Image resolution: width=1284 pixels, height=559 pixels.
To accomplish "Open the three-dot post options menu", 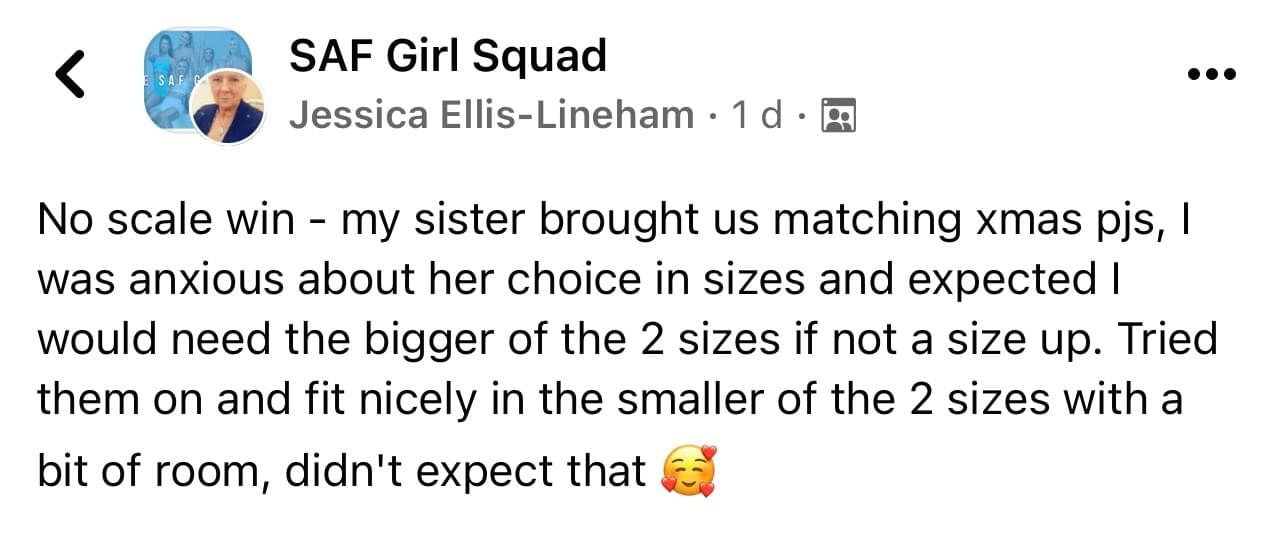I will pyautogui.click(x=1212, y=74).
